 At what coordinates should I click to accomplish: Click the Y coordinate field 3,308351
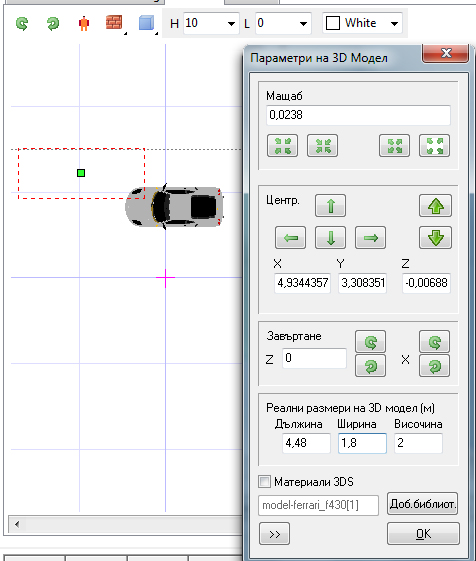click(x=363, y=283)
